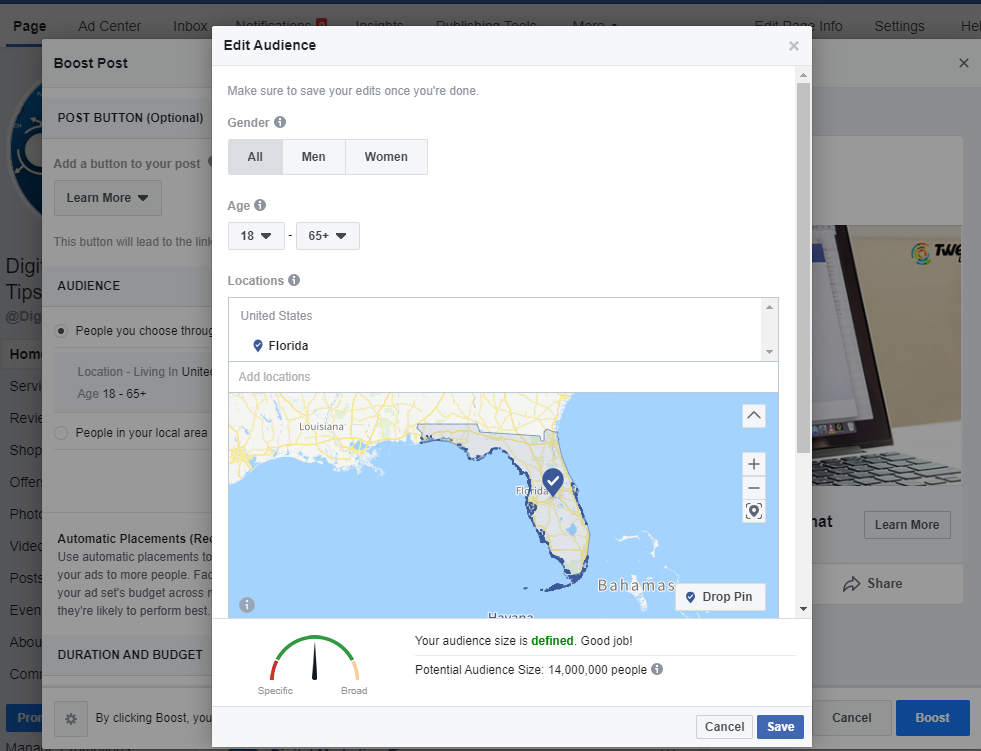Open the Ad Center tab

(109, 25)
